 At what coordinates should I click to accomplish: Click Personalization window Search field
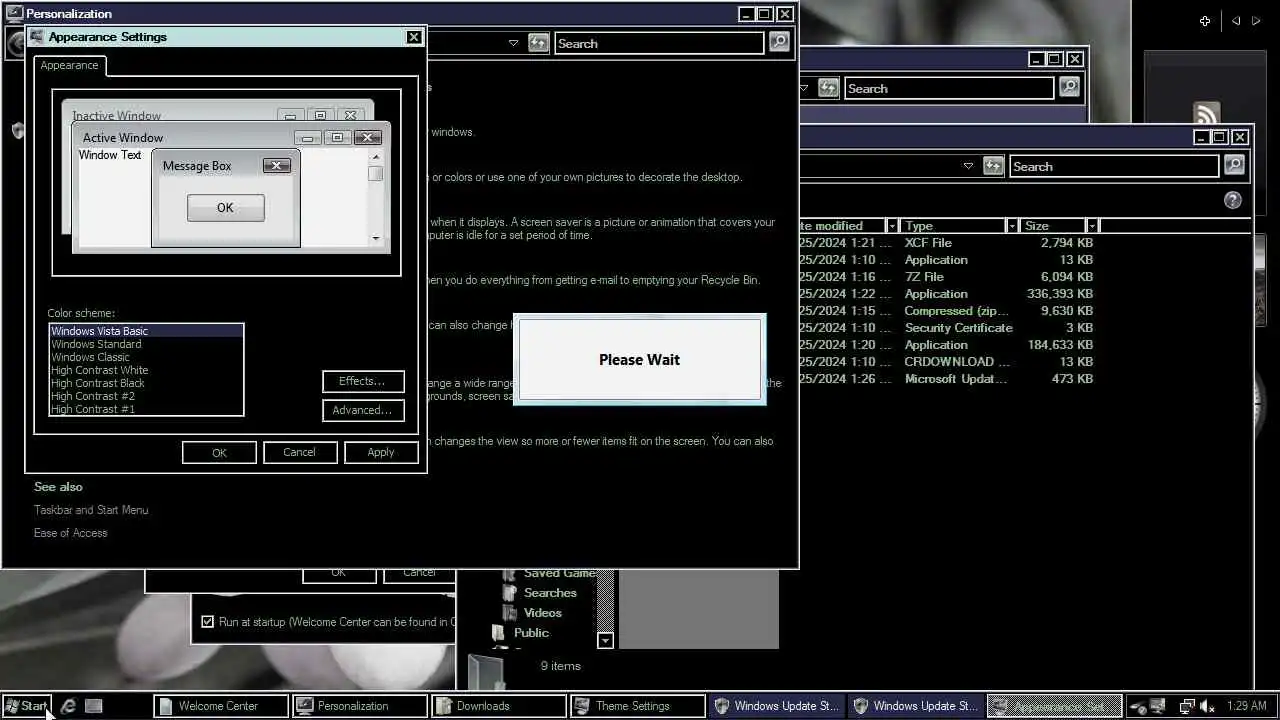click(659, 43)
